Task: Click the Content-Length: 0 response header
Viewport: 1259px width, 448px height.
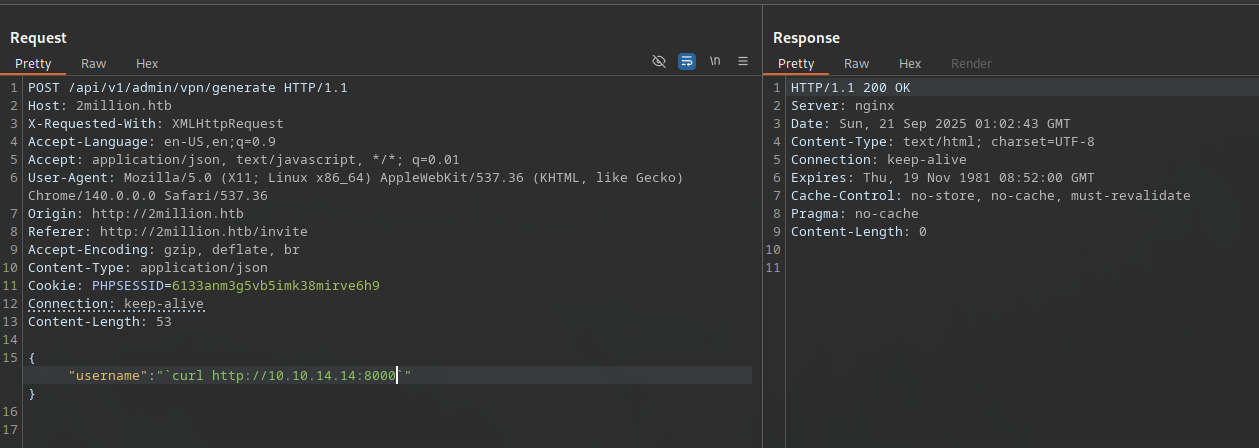Action: click(858, 232)
